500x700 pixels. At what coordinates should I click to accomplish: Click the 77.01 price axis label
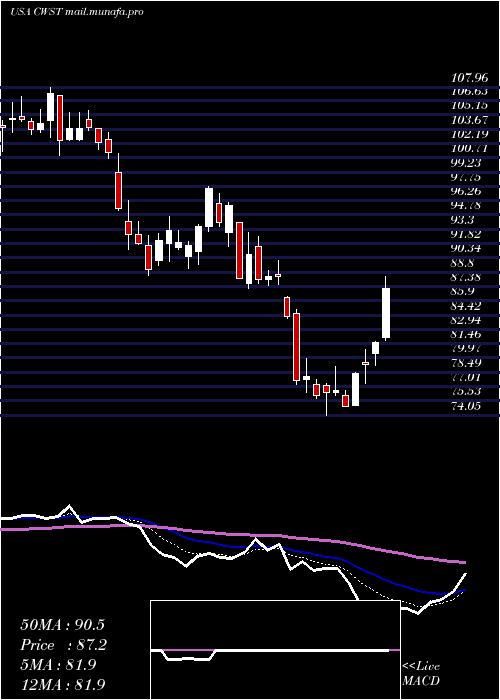[x=466, y=377]
